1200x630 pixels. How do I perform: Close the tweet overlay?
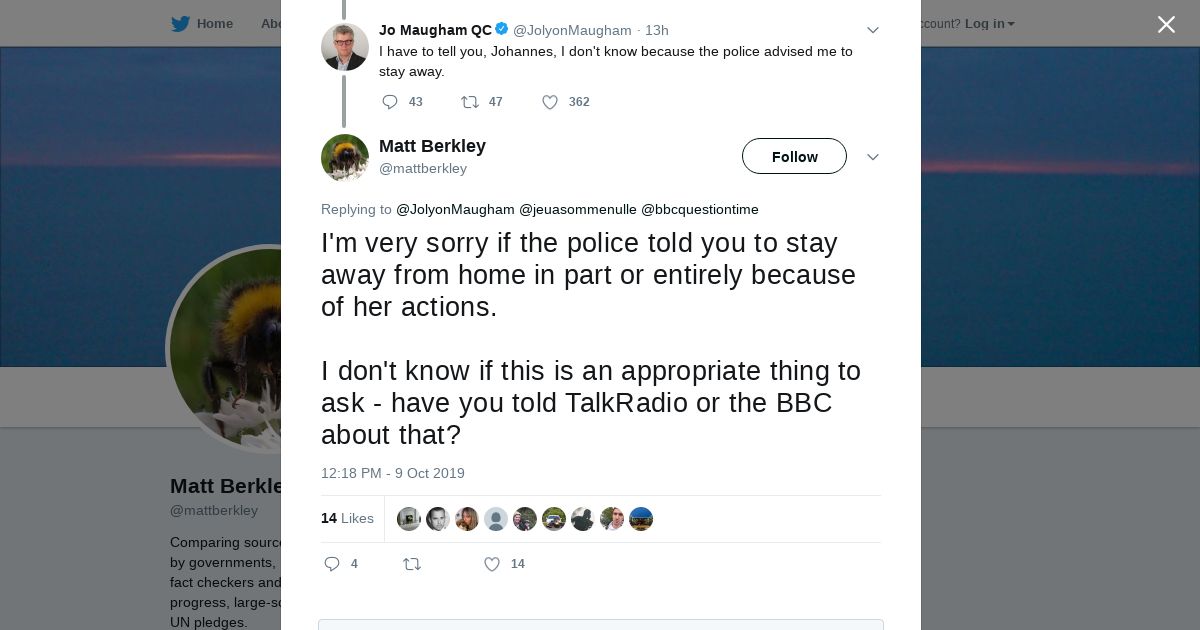[x=1166, y=24]
